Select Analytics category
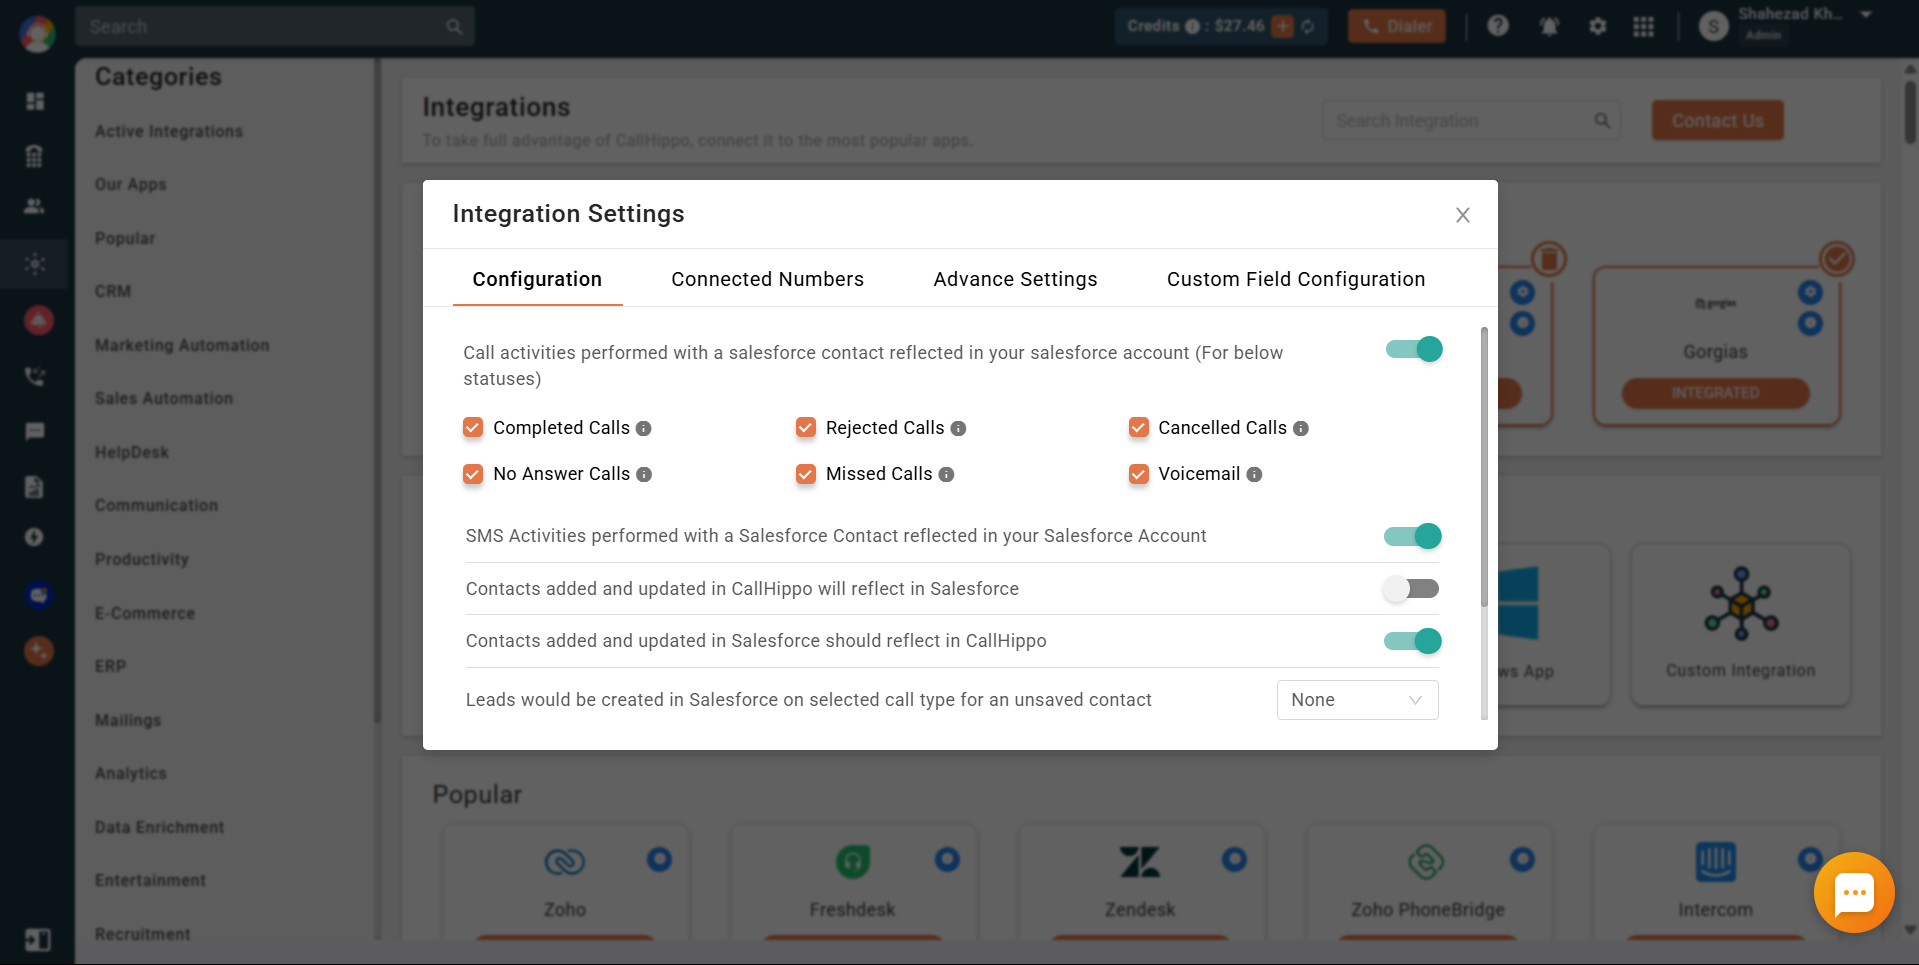 [131, 773]
